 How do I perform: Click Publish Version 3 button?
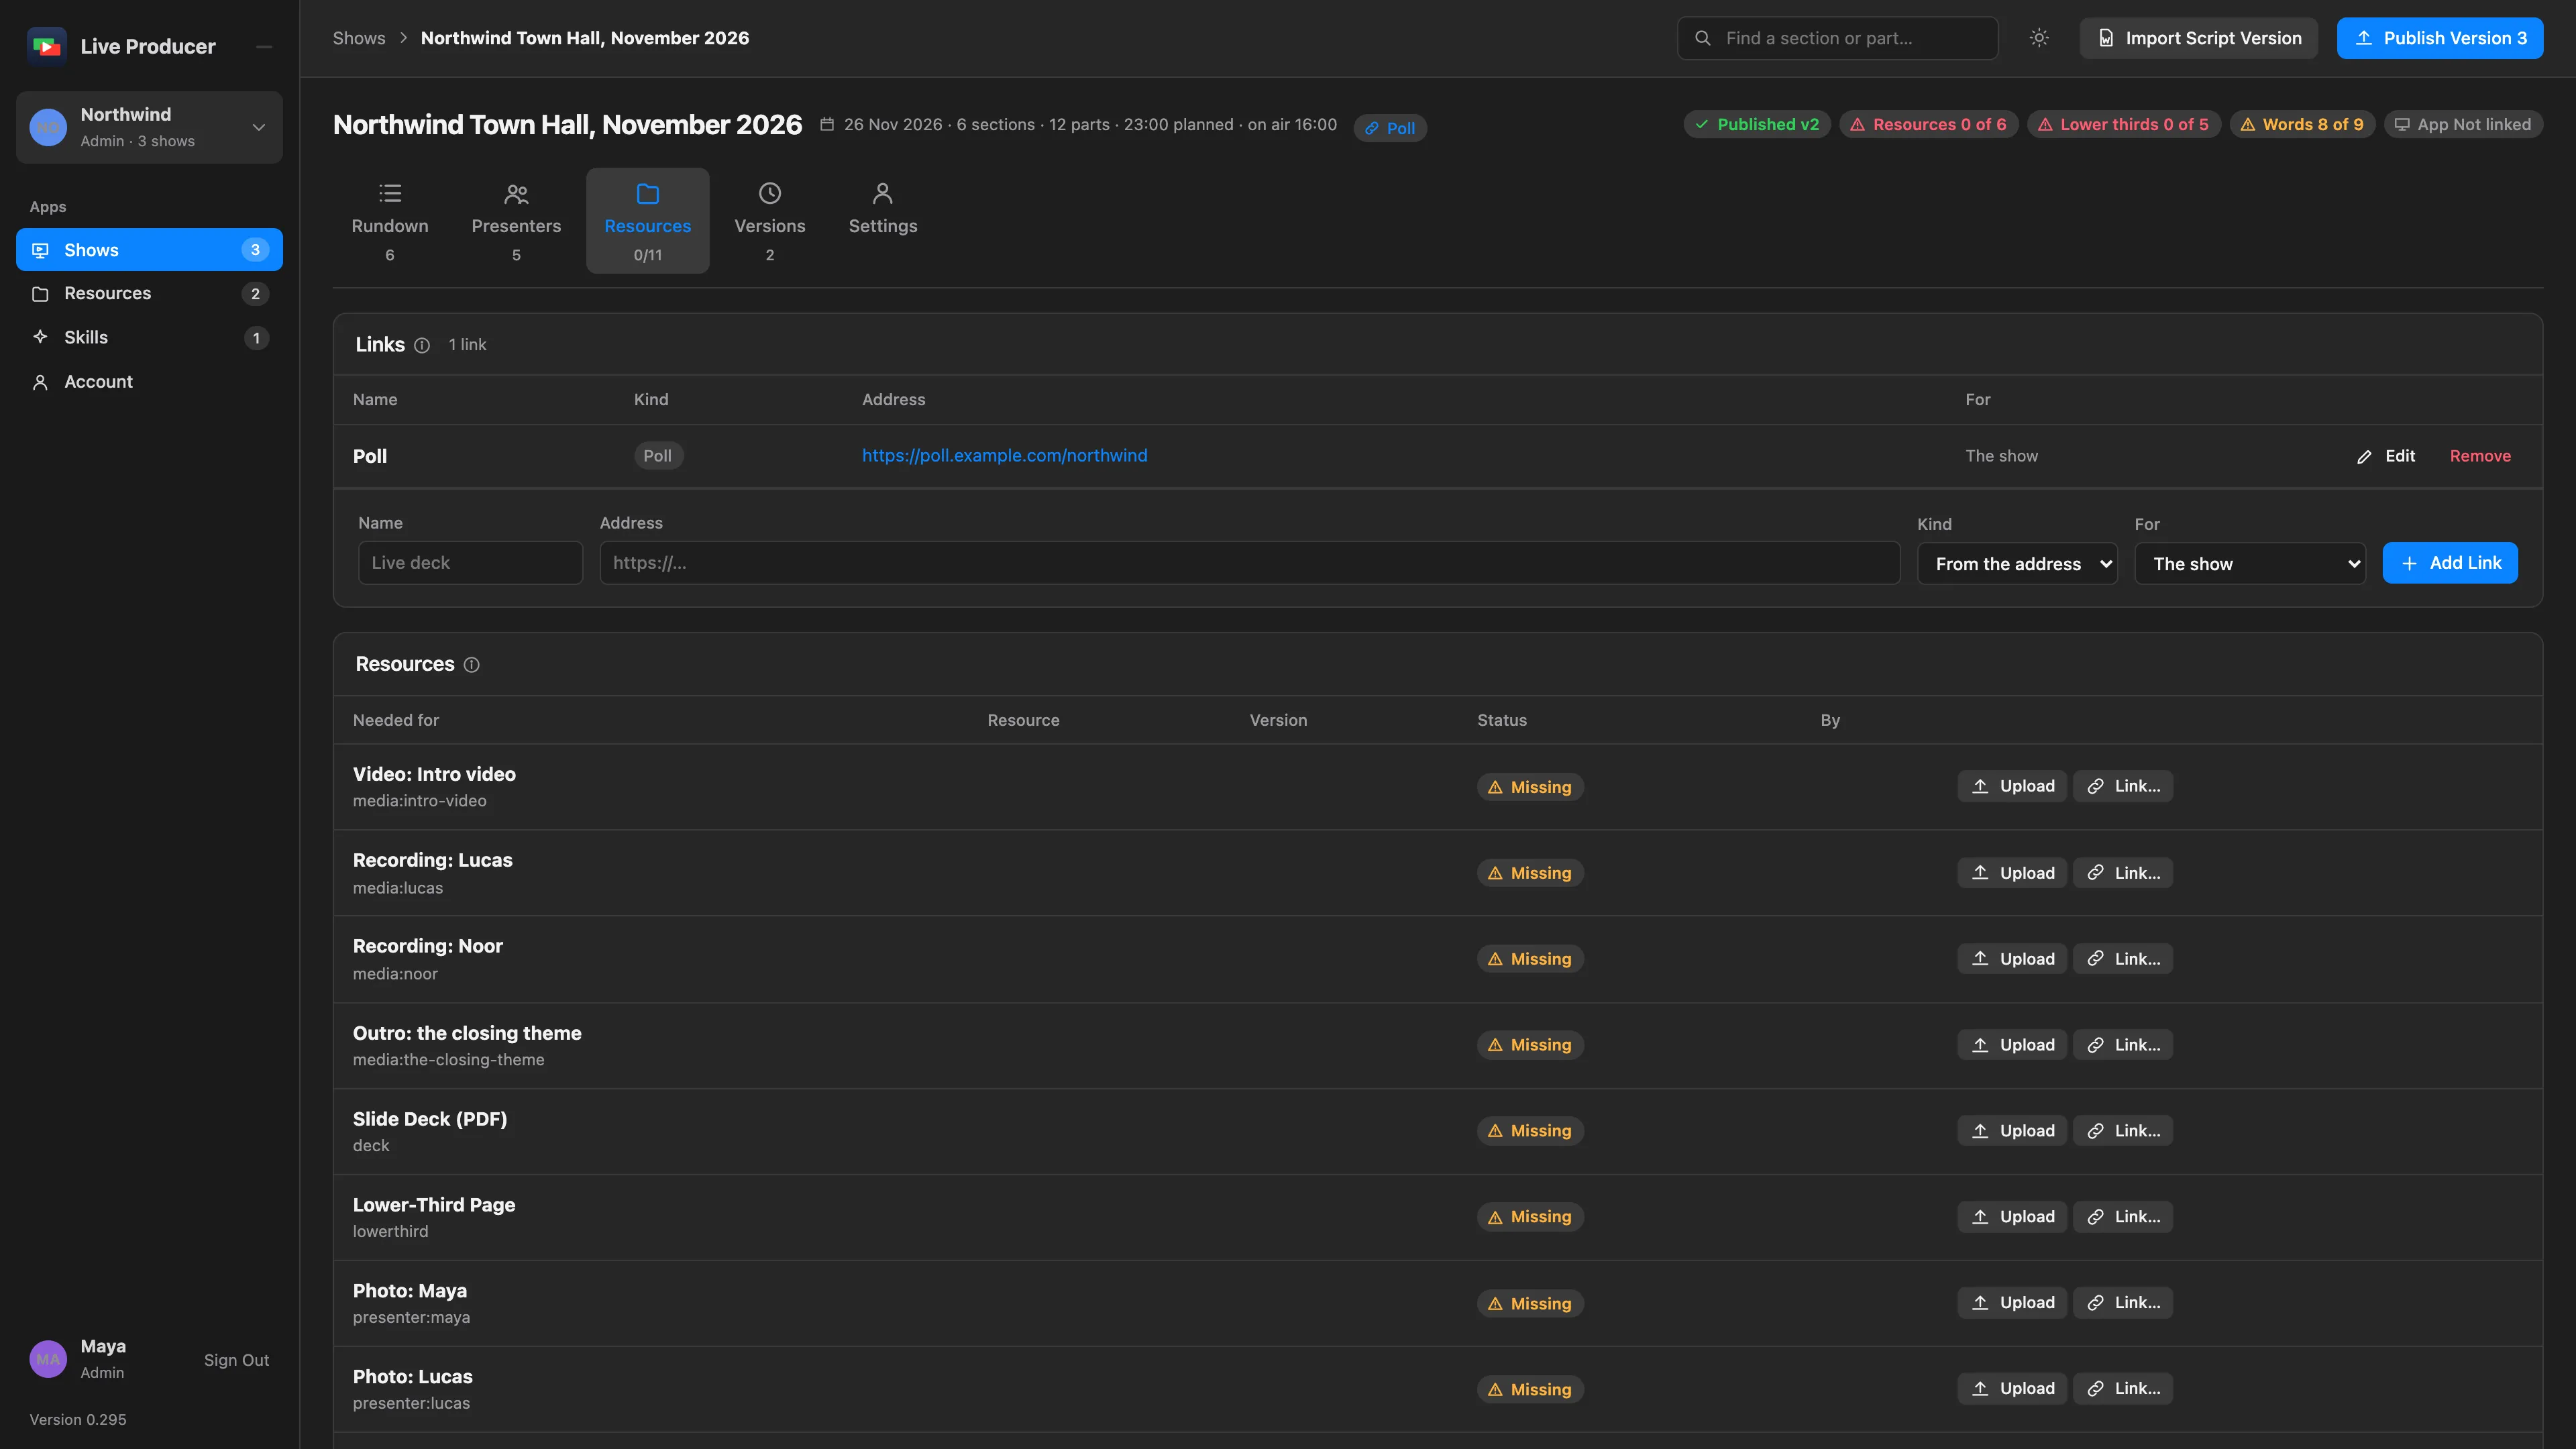[2440, 38]
